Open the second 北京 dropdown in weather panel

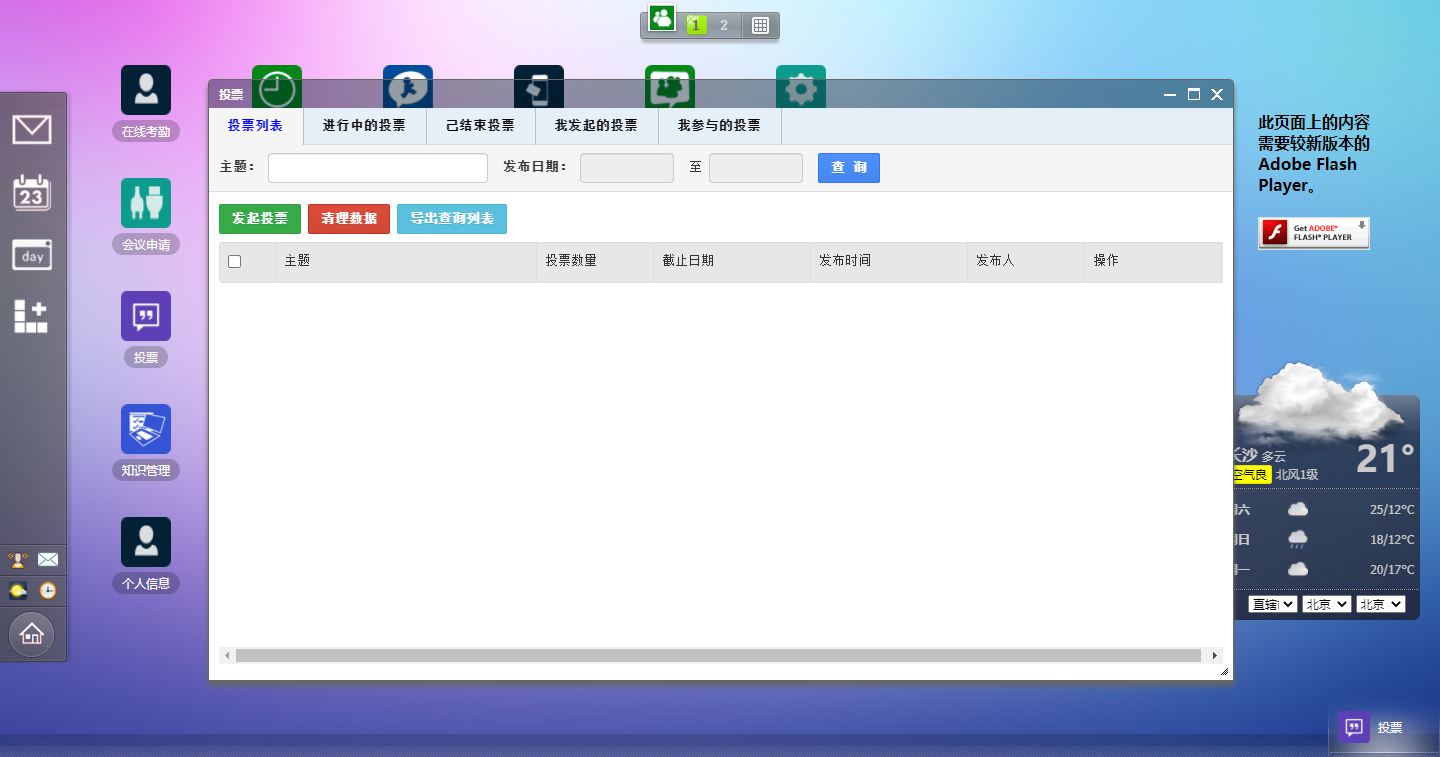(1380, 603)
